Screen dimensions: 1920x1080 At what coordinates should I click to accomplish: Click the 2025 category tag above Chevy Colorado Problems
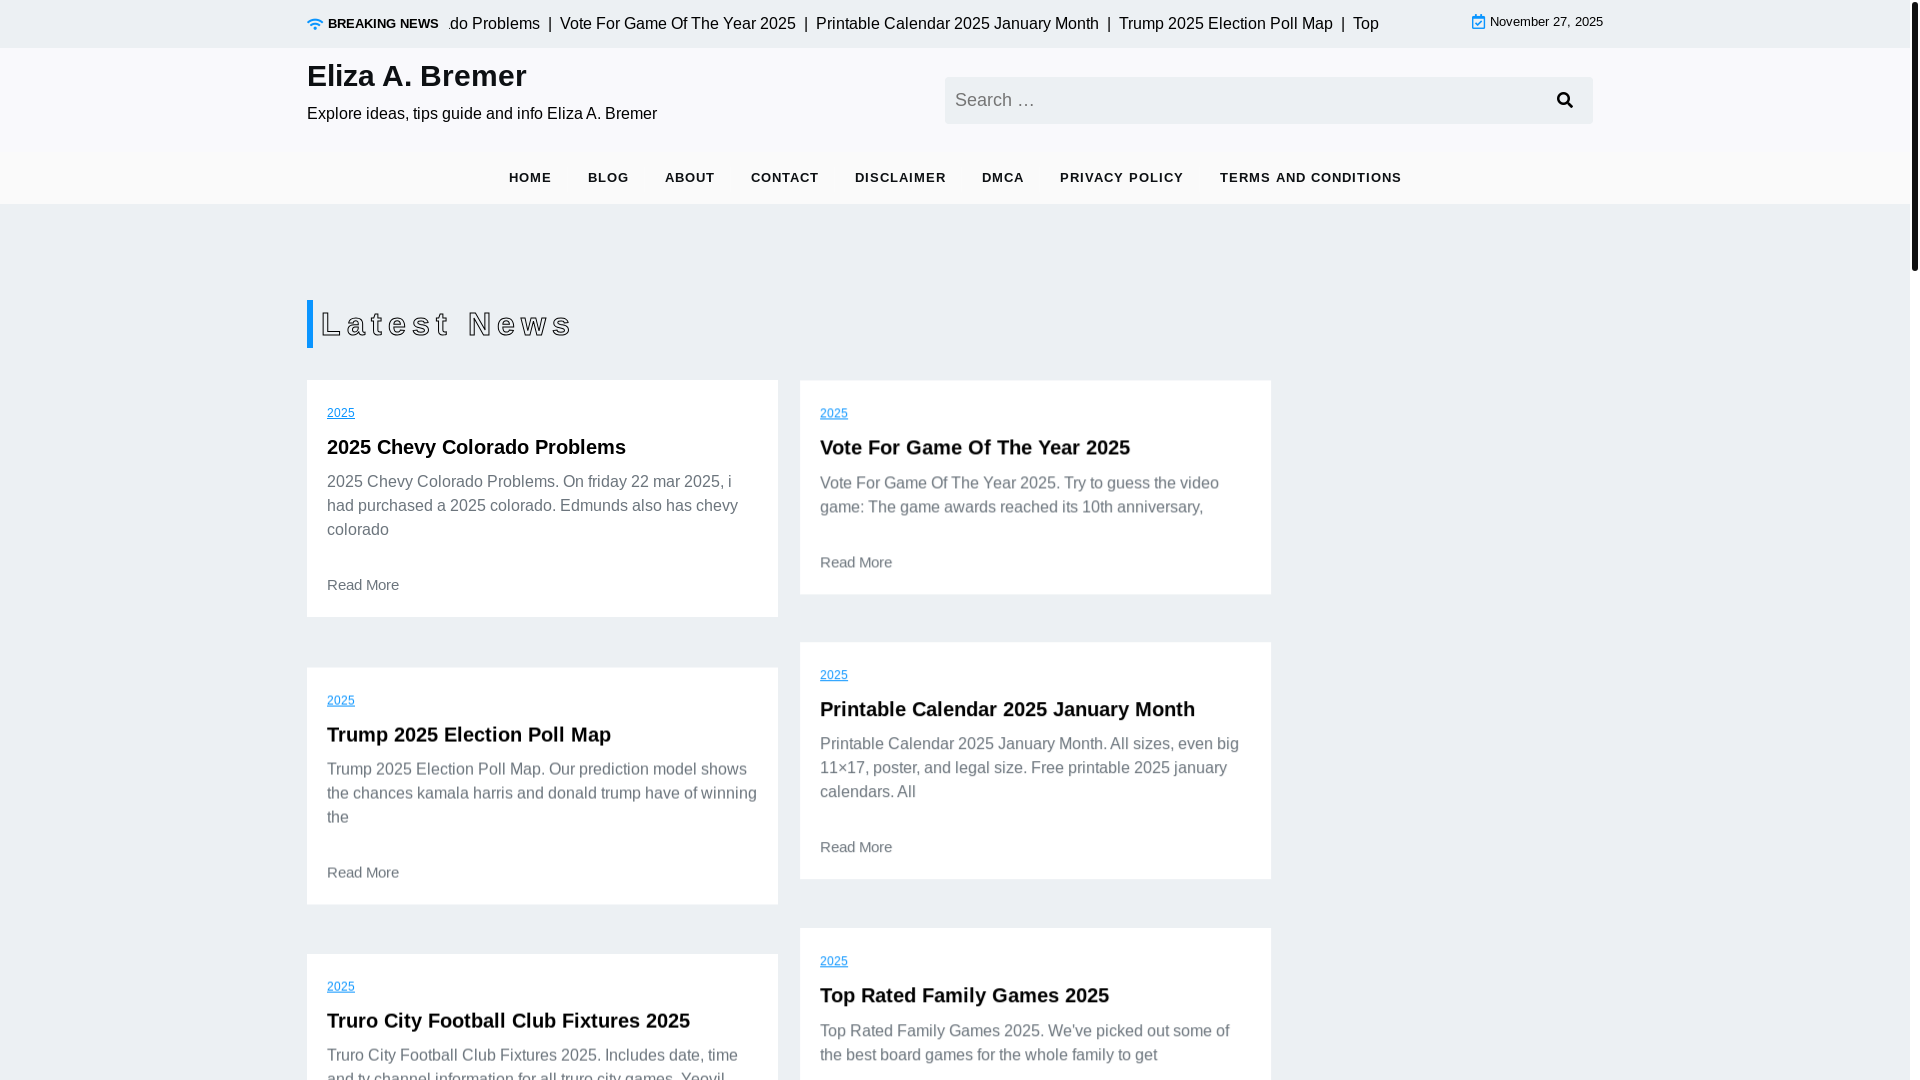point(341,413)
